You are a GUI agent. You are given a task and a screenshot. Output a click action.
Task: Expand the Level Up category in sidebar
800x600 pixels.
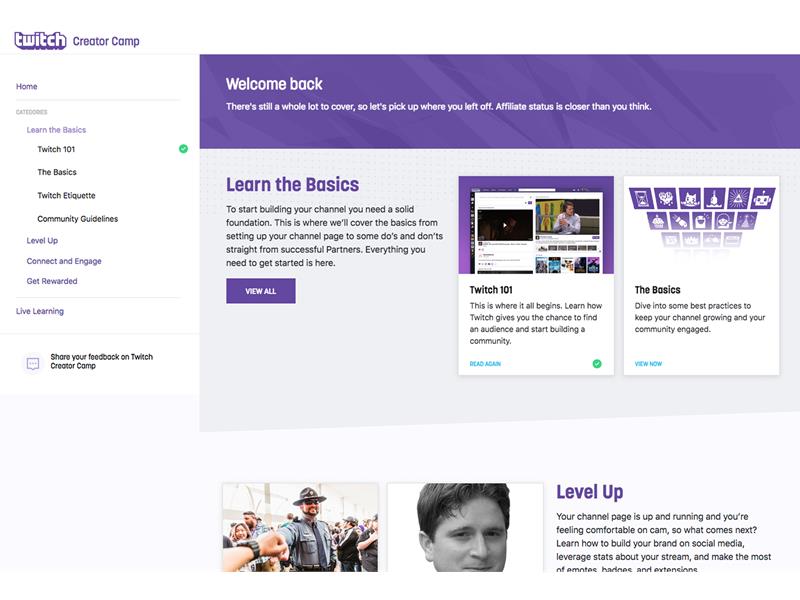42,241
